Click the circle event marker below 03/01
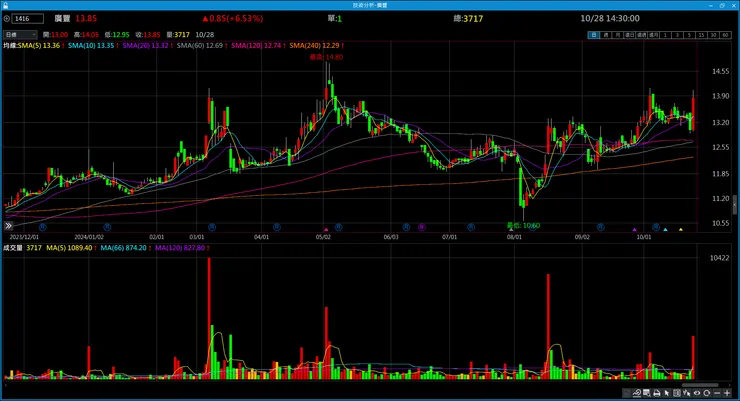 212,227
